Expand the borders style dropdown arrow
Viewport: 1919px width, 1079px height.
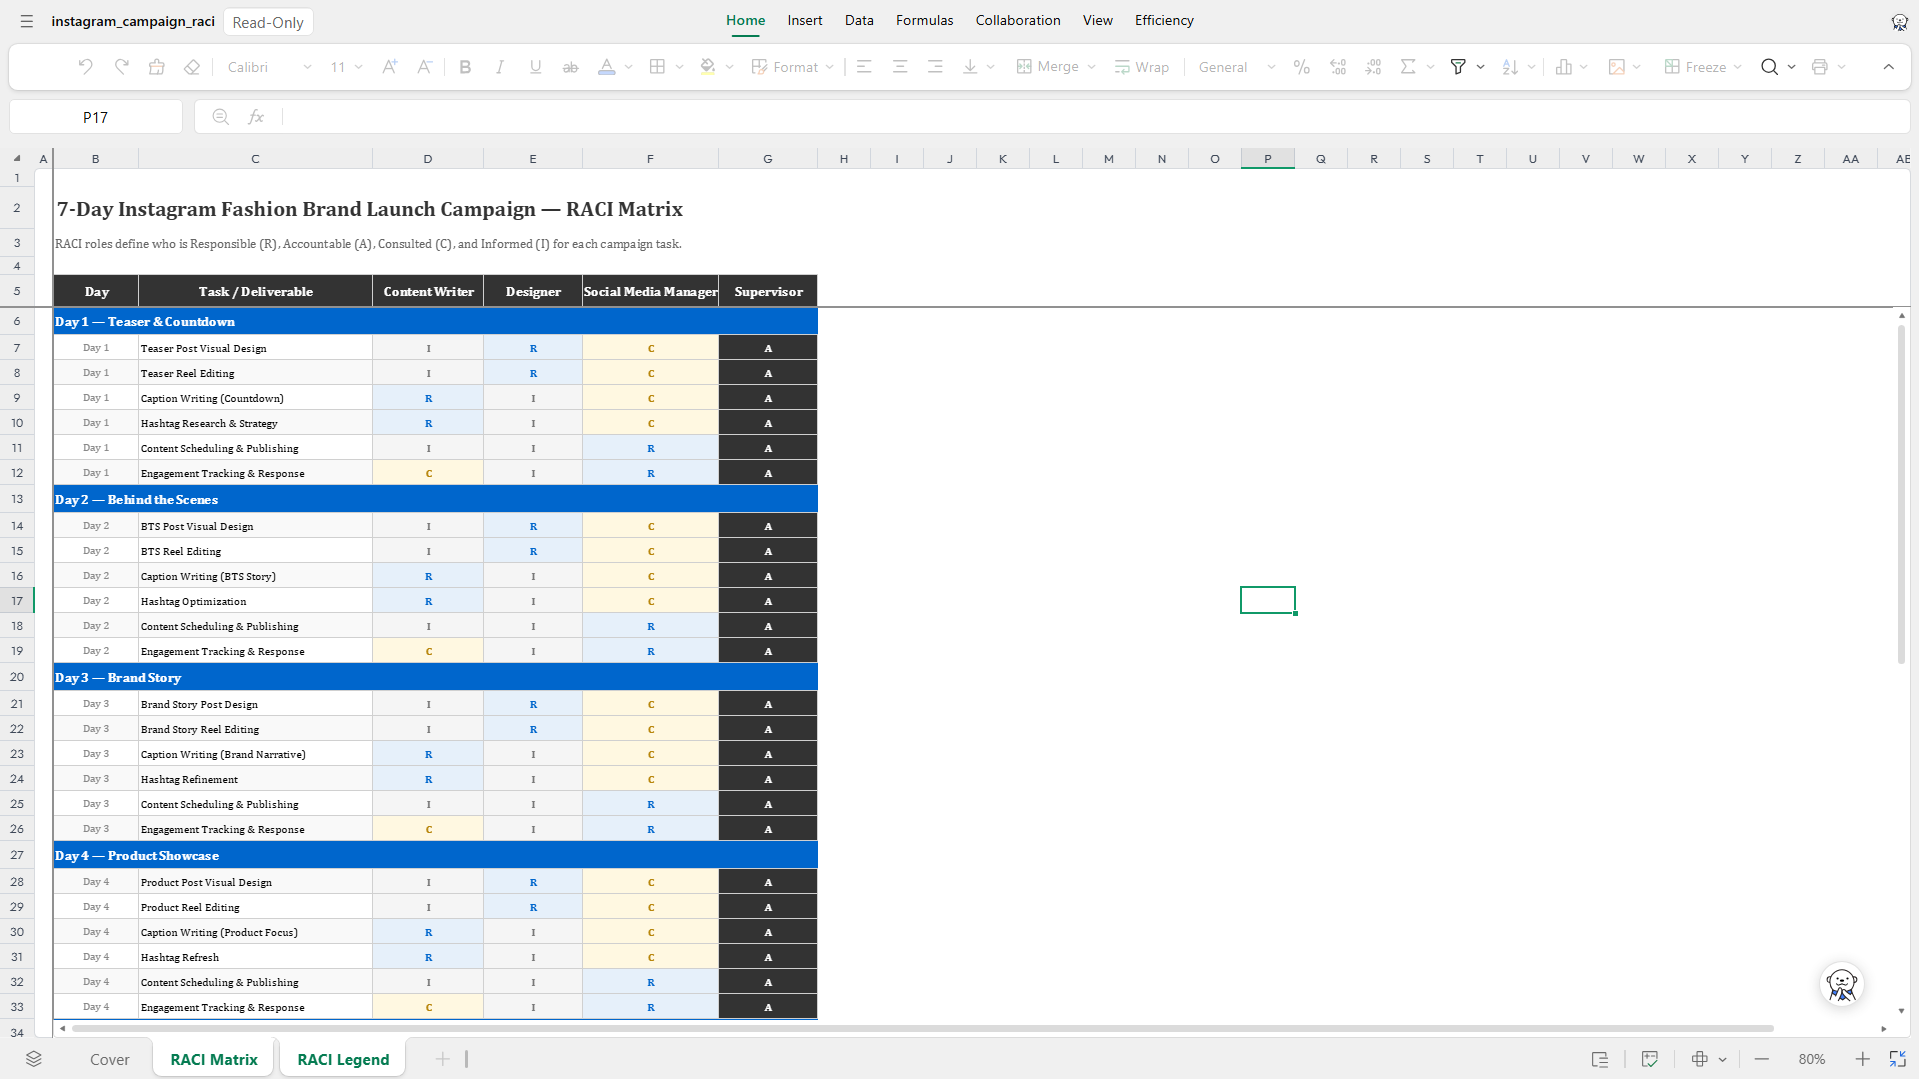click(x=680, y=67)
